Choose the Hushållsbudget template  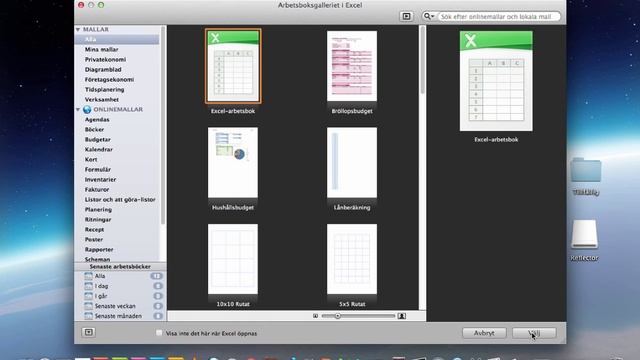[x=233, y=162]
